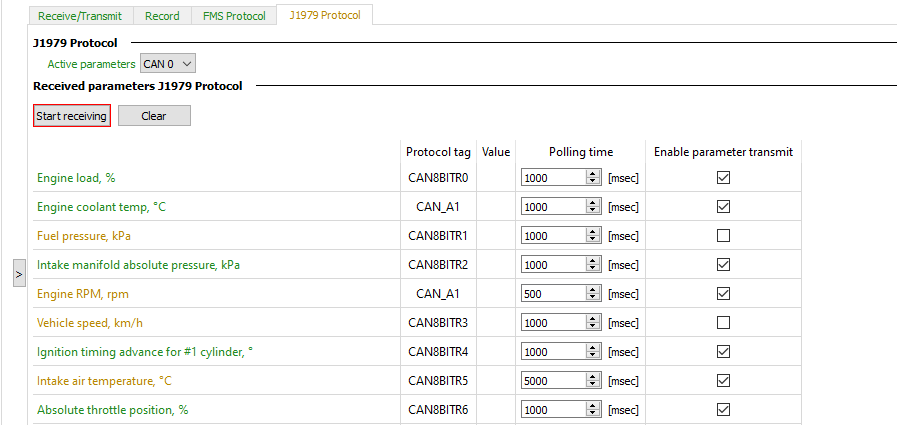Enable Fuel pressure parameter transmit
The image size is (897, 425).
723,236
